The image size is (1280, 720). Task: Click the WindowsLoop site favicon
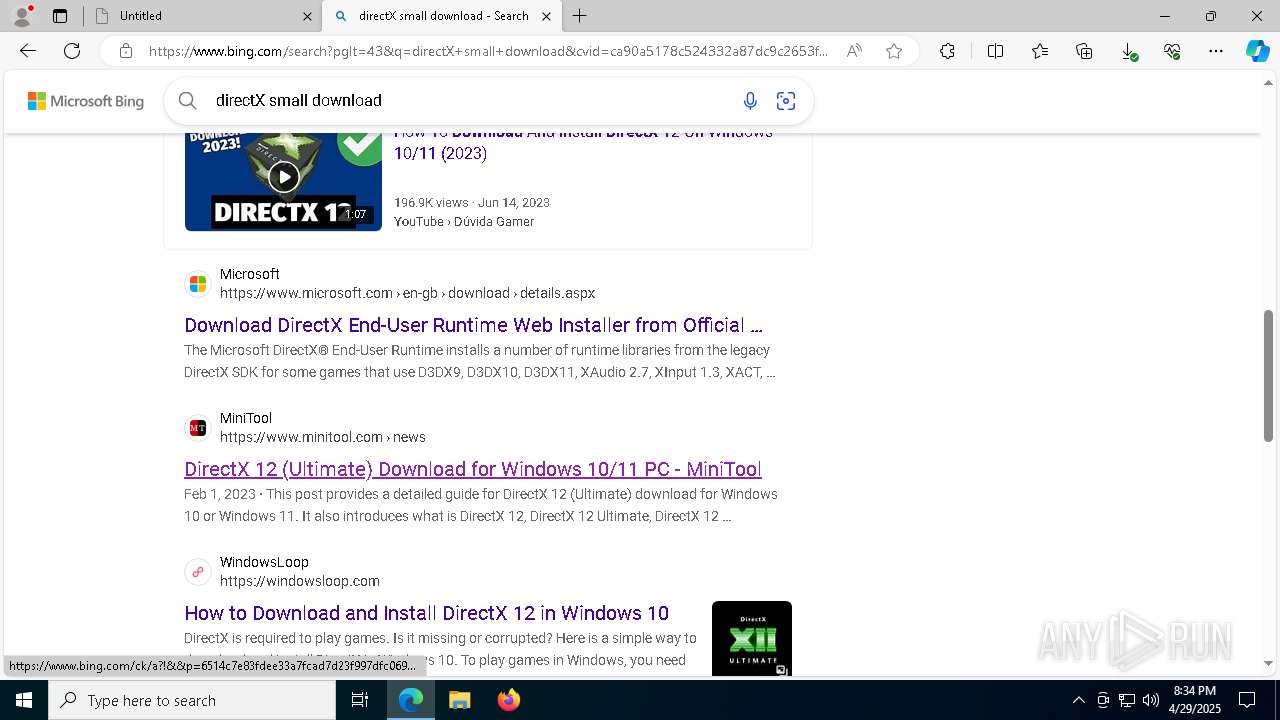pos(198,572)
